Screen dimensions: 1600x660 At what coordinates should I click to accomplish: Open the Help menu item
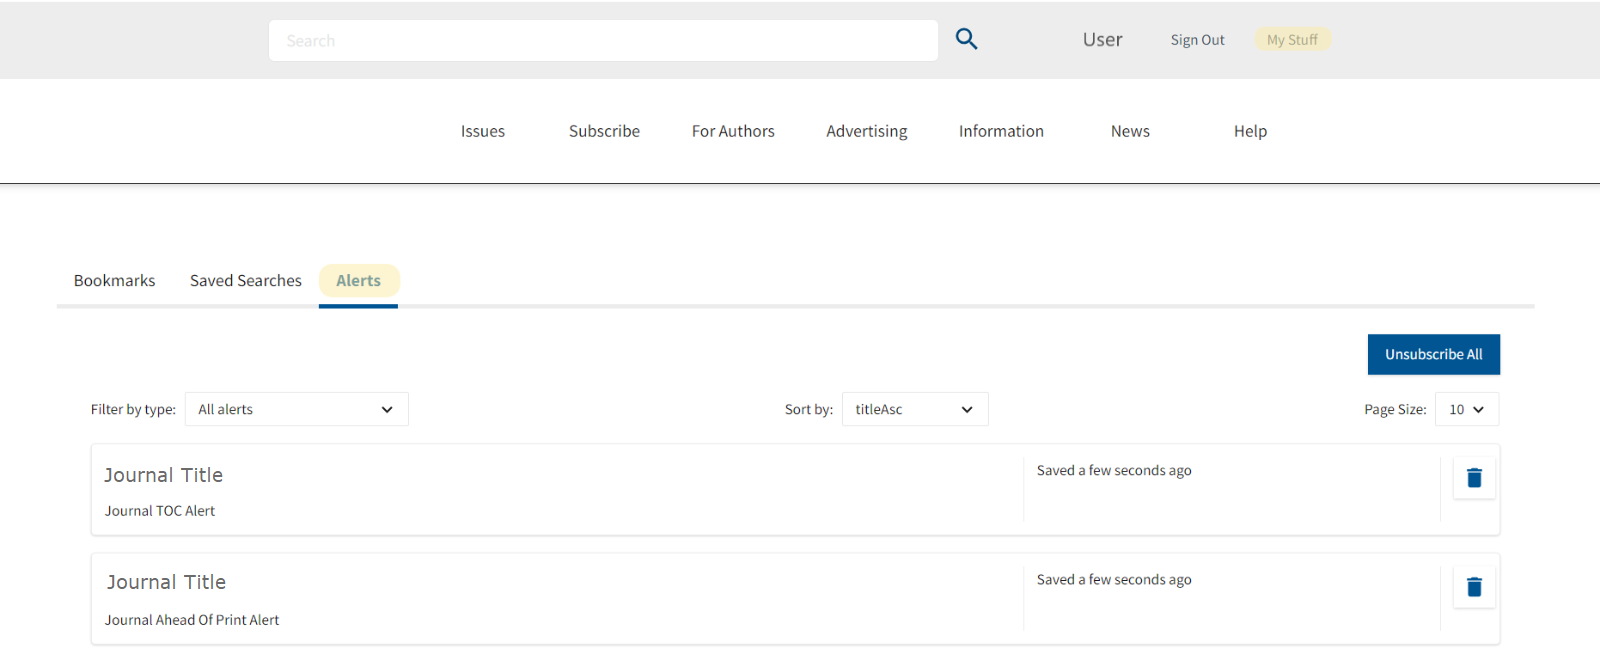(x=1250, y=131)
